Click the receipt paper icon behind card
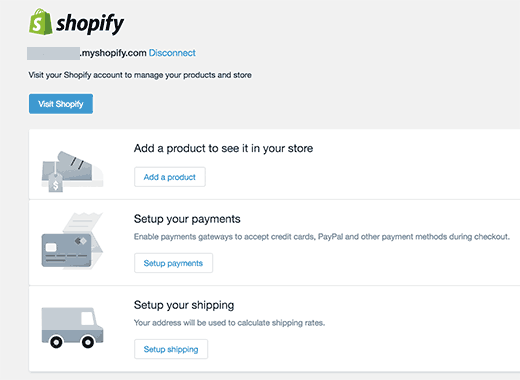 (x=84, y=222)
